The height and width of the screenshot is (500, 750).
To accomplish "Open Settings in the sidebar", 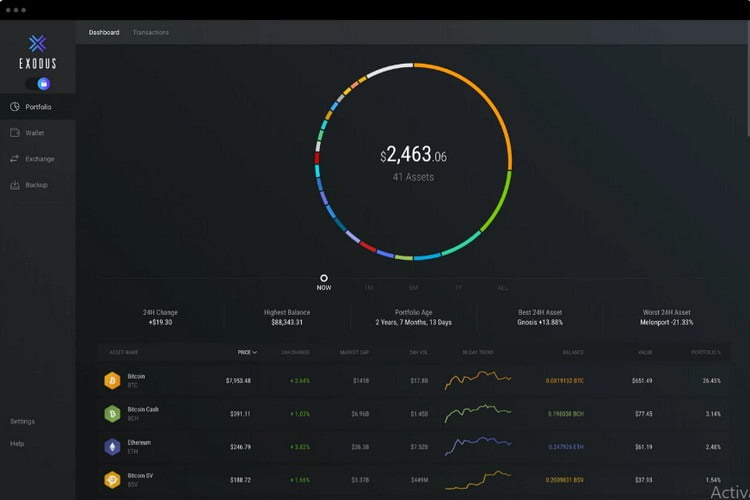I will coord(22,422).
